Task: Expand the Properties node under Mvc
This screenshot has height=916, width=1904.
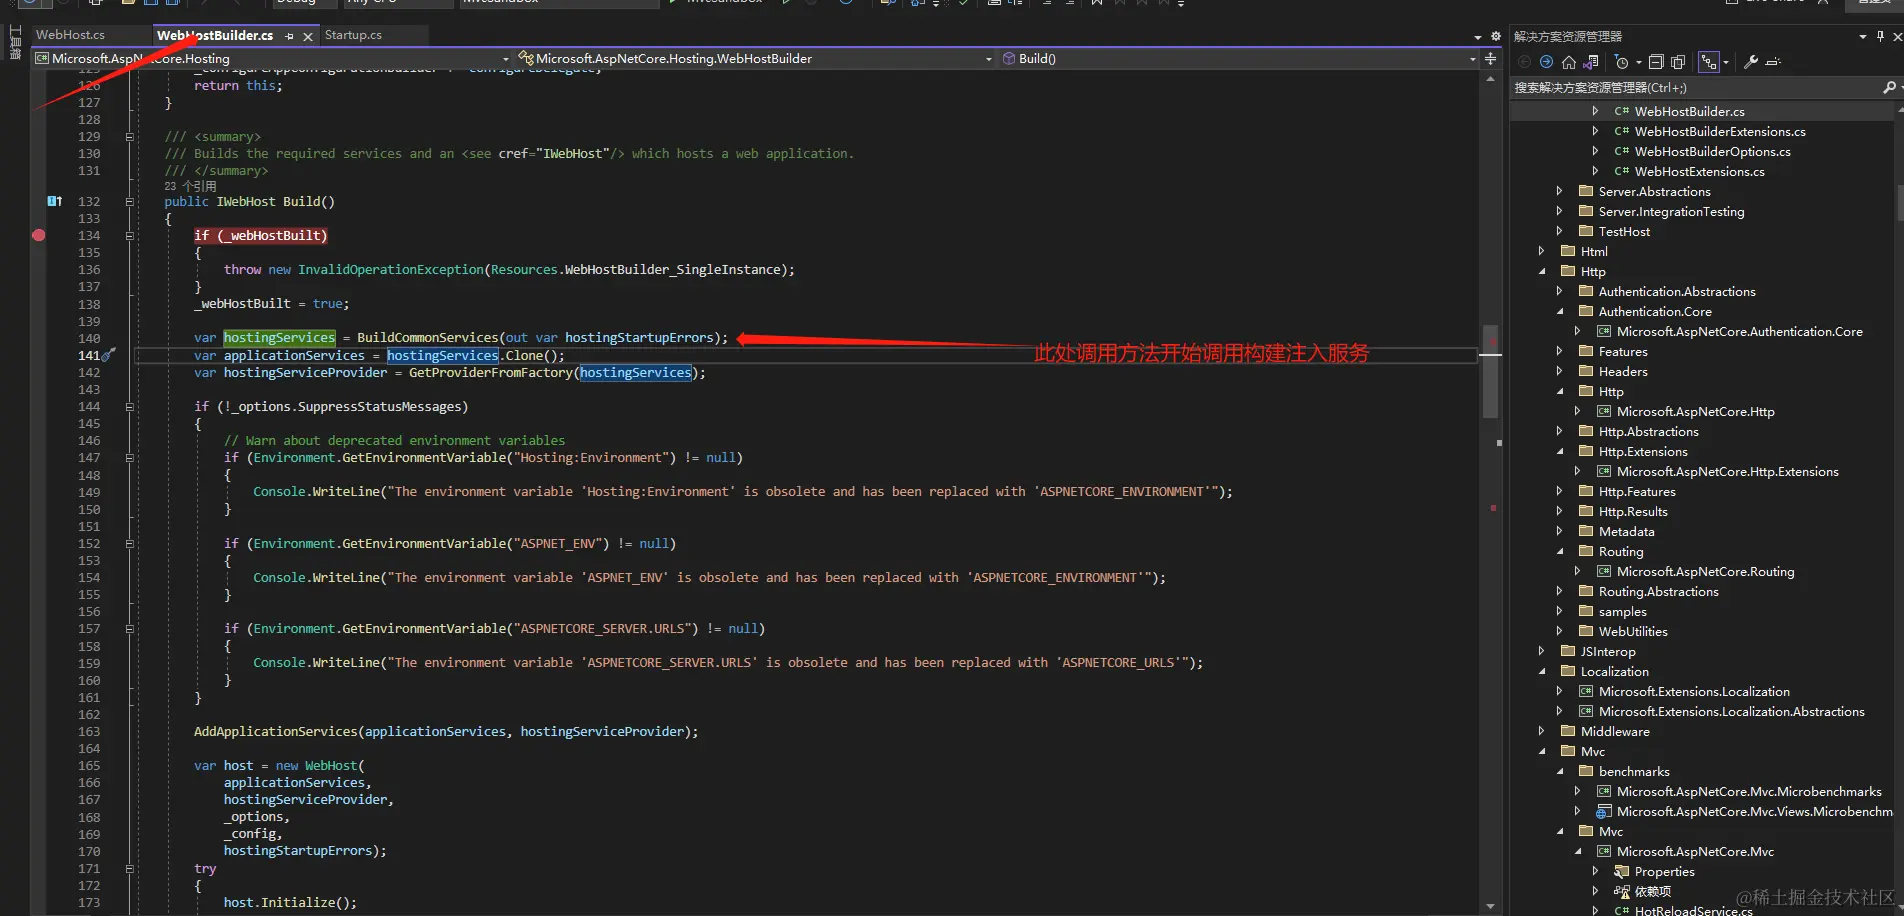Action: [x=1595, y=871]
